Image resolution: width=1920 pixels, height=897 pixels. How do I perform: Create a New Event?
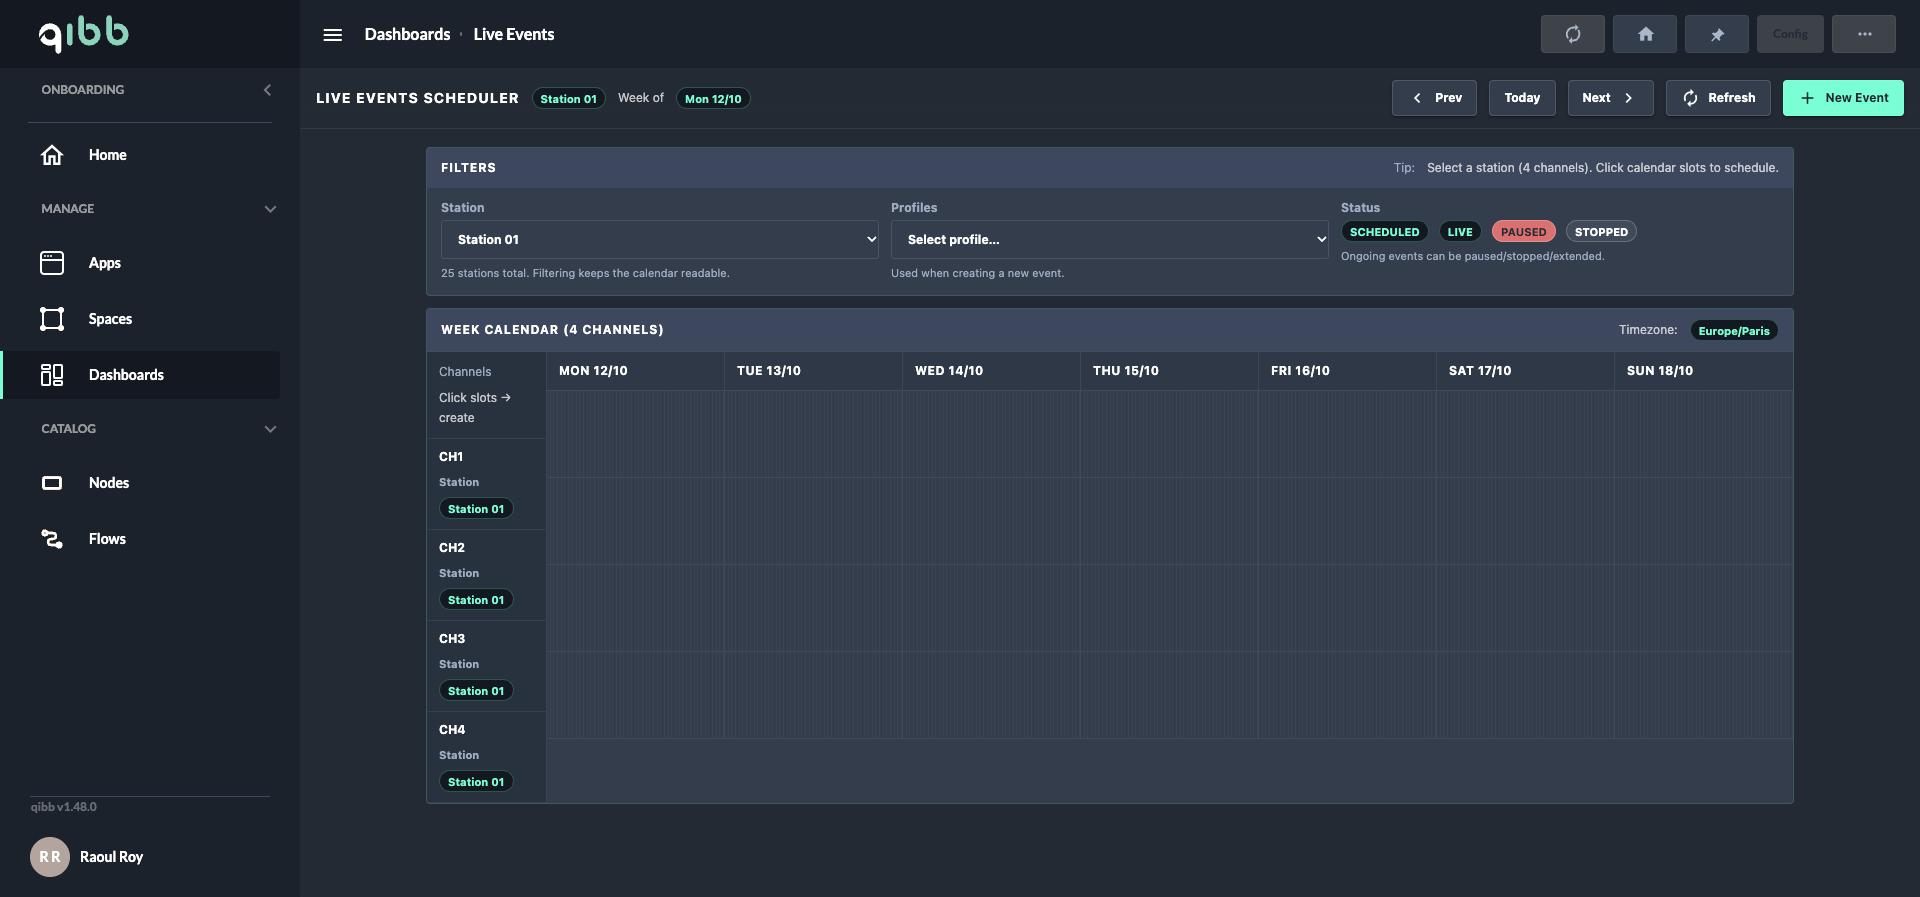click(x=1843, y=98)
